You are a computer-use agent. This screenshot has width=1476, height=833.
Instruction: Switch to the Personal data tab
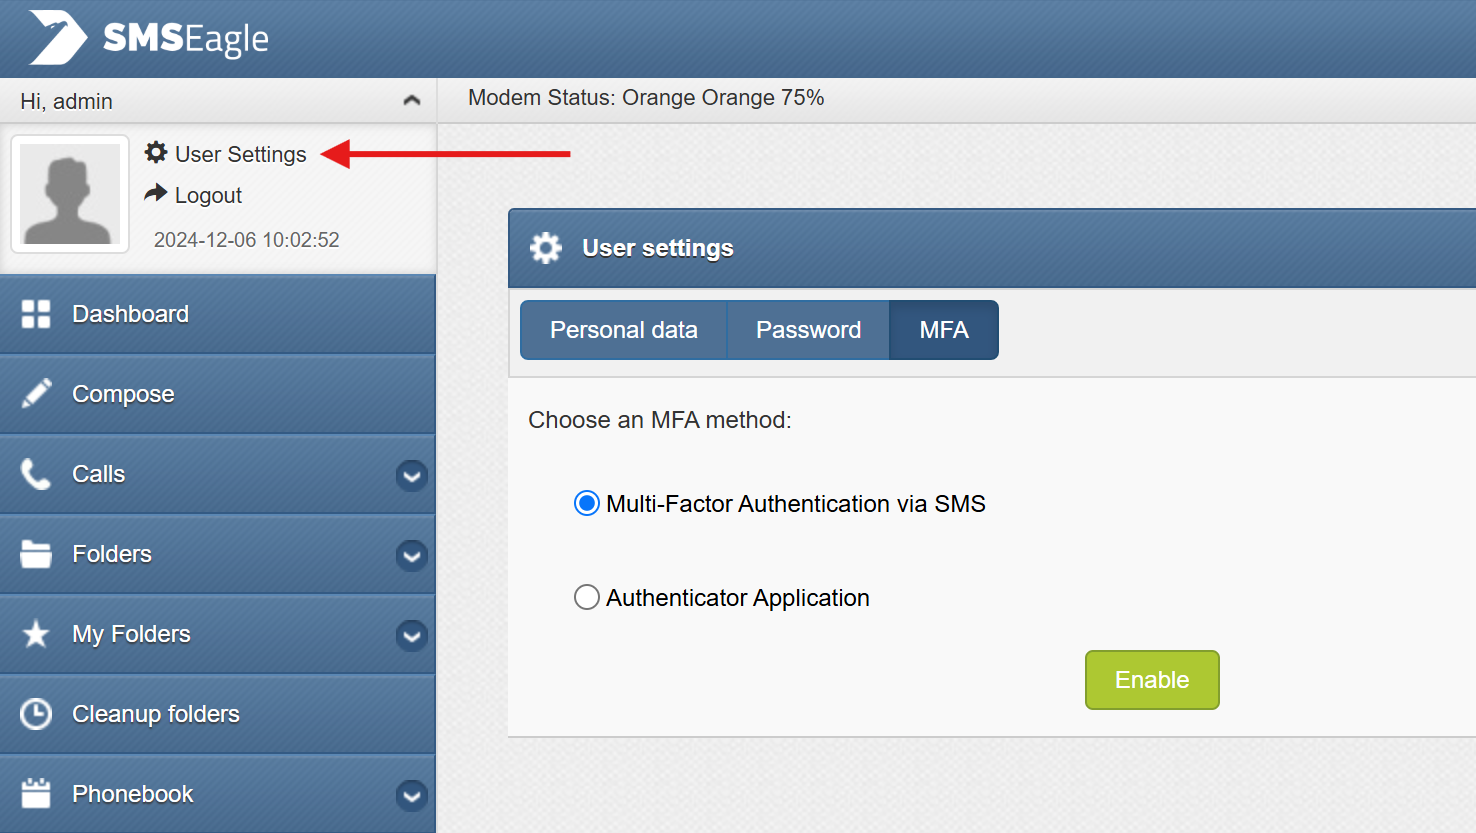tap(624, 330)
